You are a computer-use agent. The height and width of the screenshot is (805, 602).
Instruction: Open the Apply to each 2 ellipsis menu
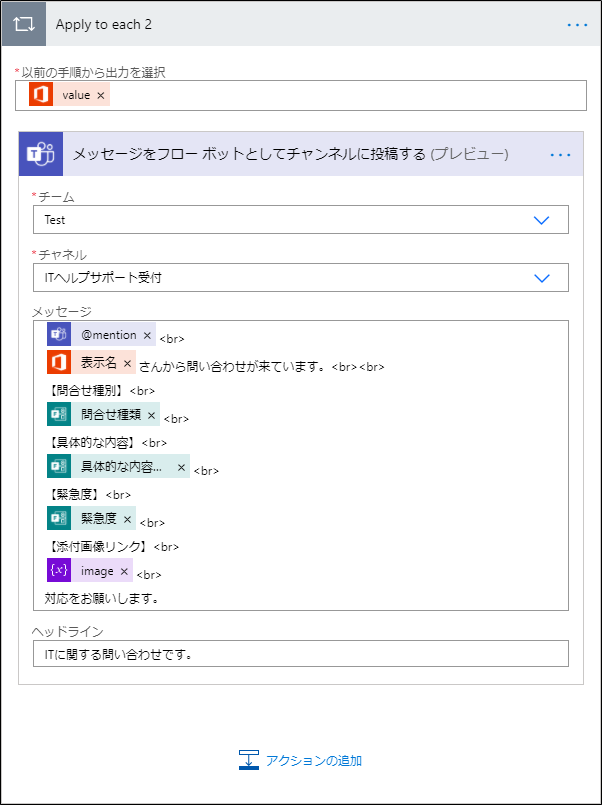click(x=577, y=25)
